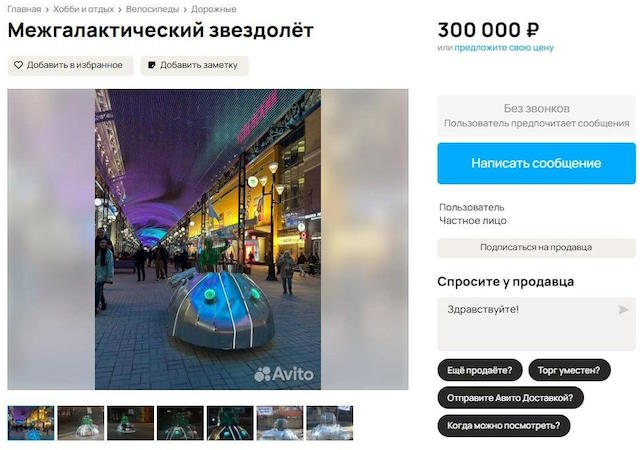
Task: Subscribe via Подписаться на продавца button
Action: pyautogui.click(x=536, y=247)
